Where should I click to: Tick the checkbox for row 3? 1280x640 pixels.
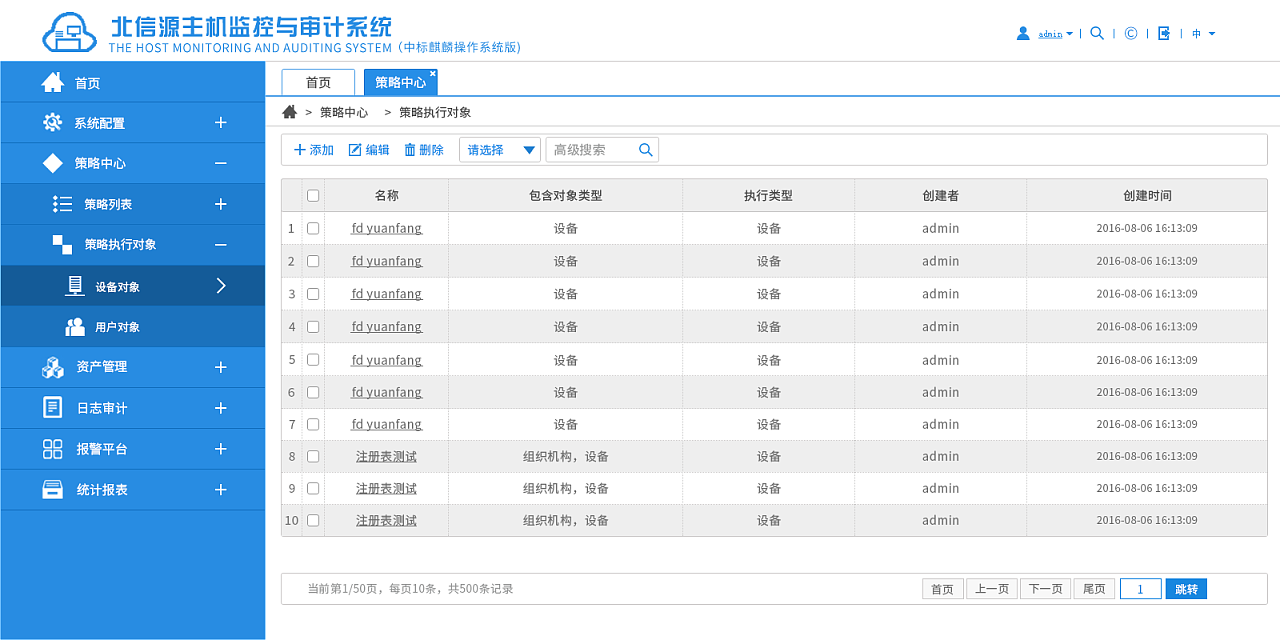(x=313, y=293)
